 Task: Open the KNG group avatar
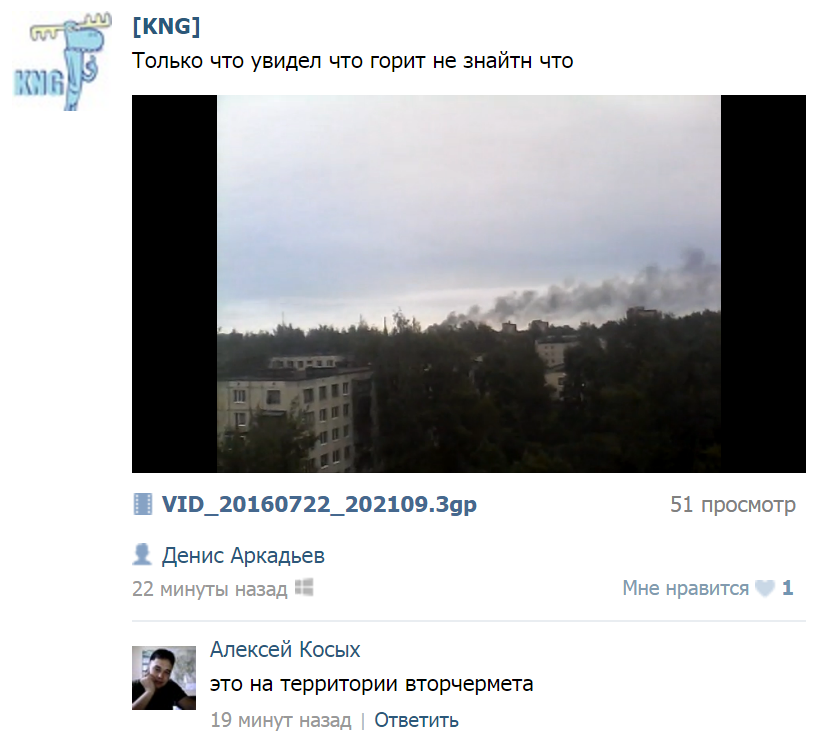[x=63, y=62]
